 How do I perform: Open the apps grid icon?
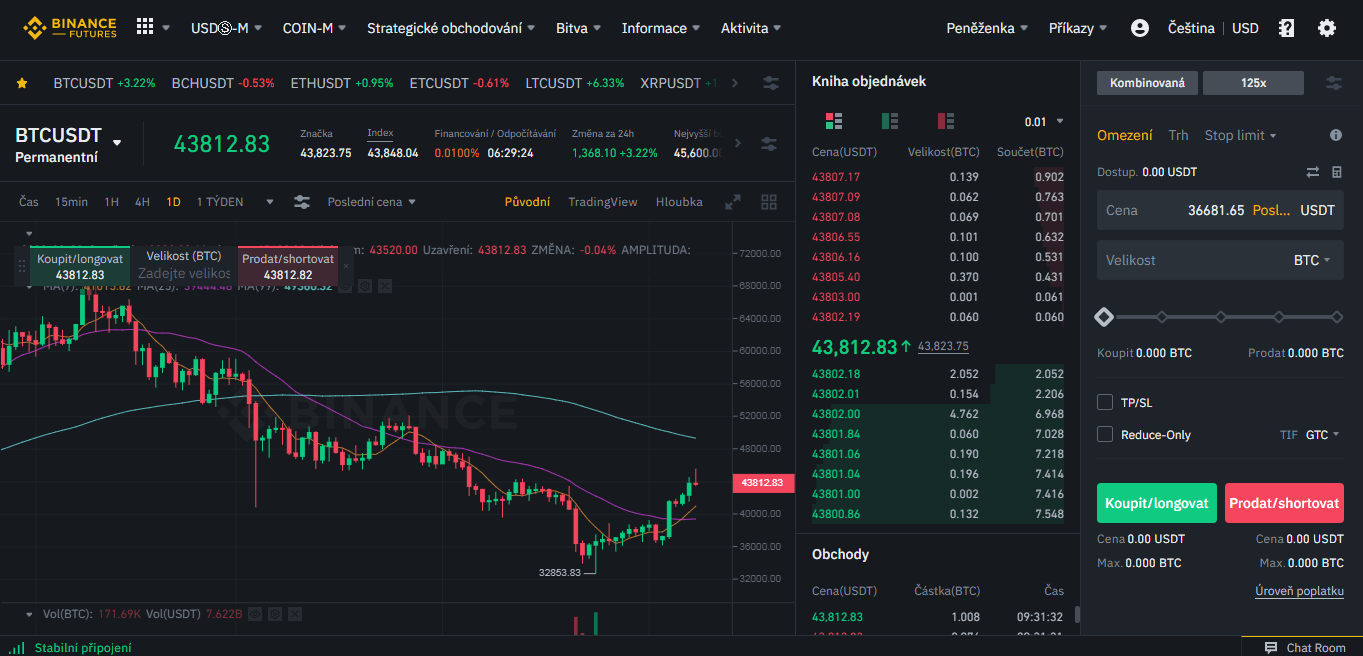click(145, 27)
